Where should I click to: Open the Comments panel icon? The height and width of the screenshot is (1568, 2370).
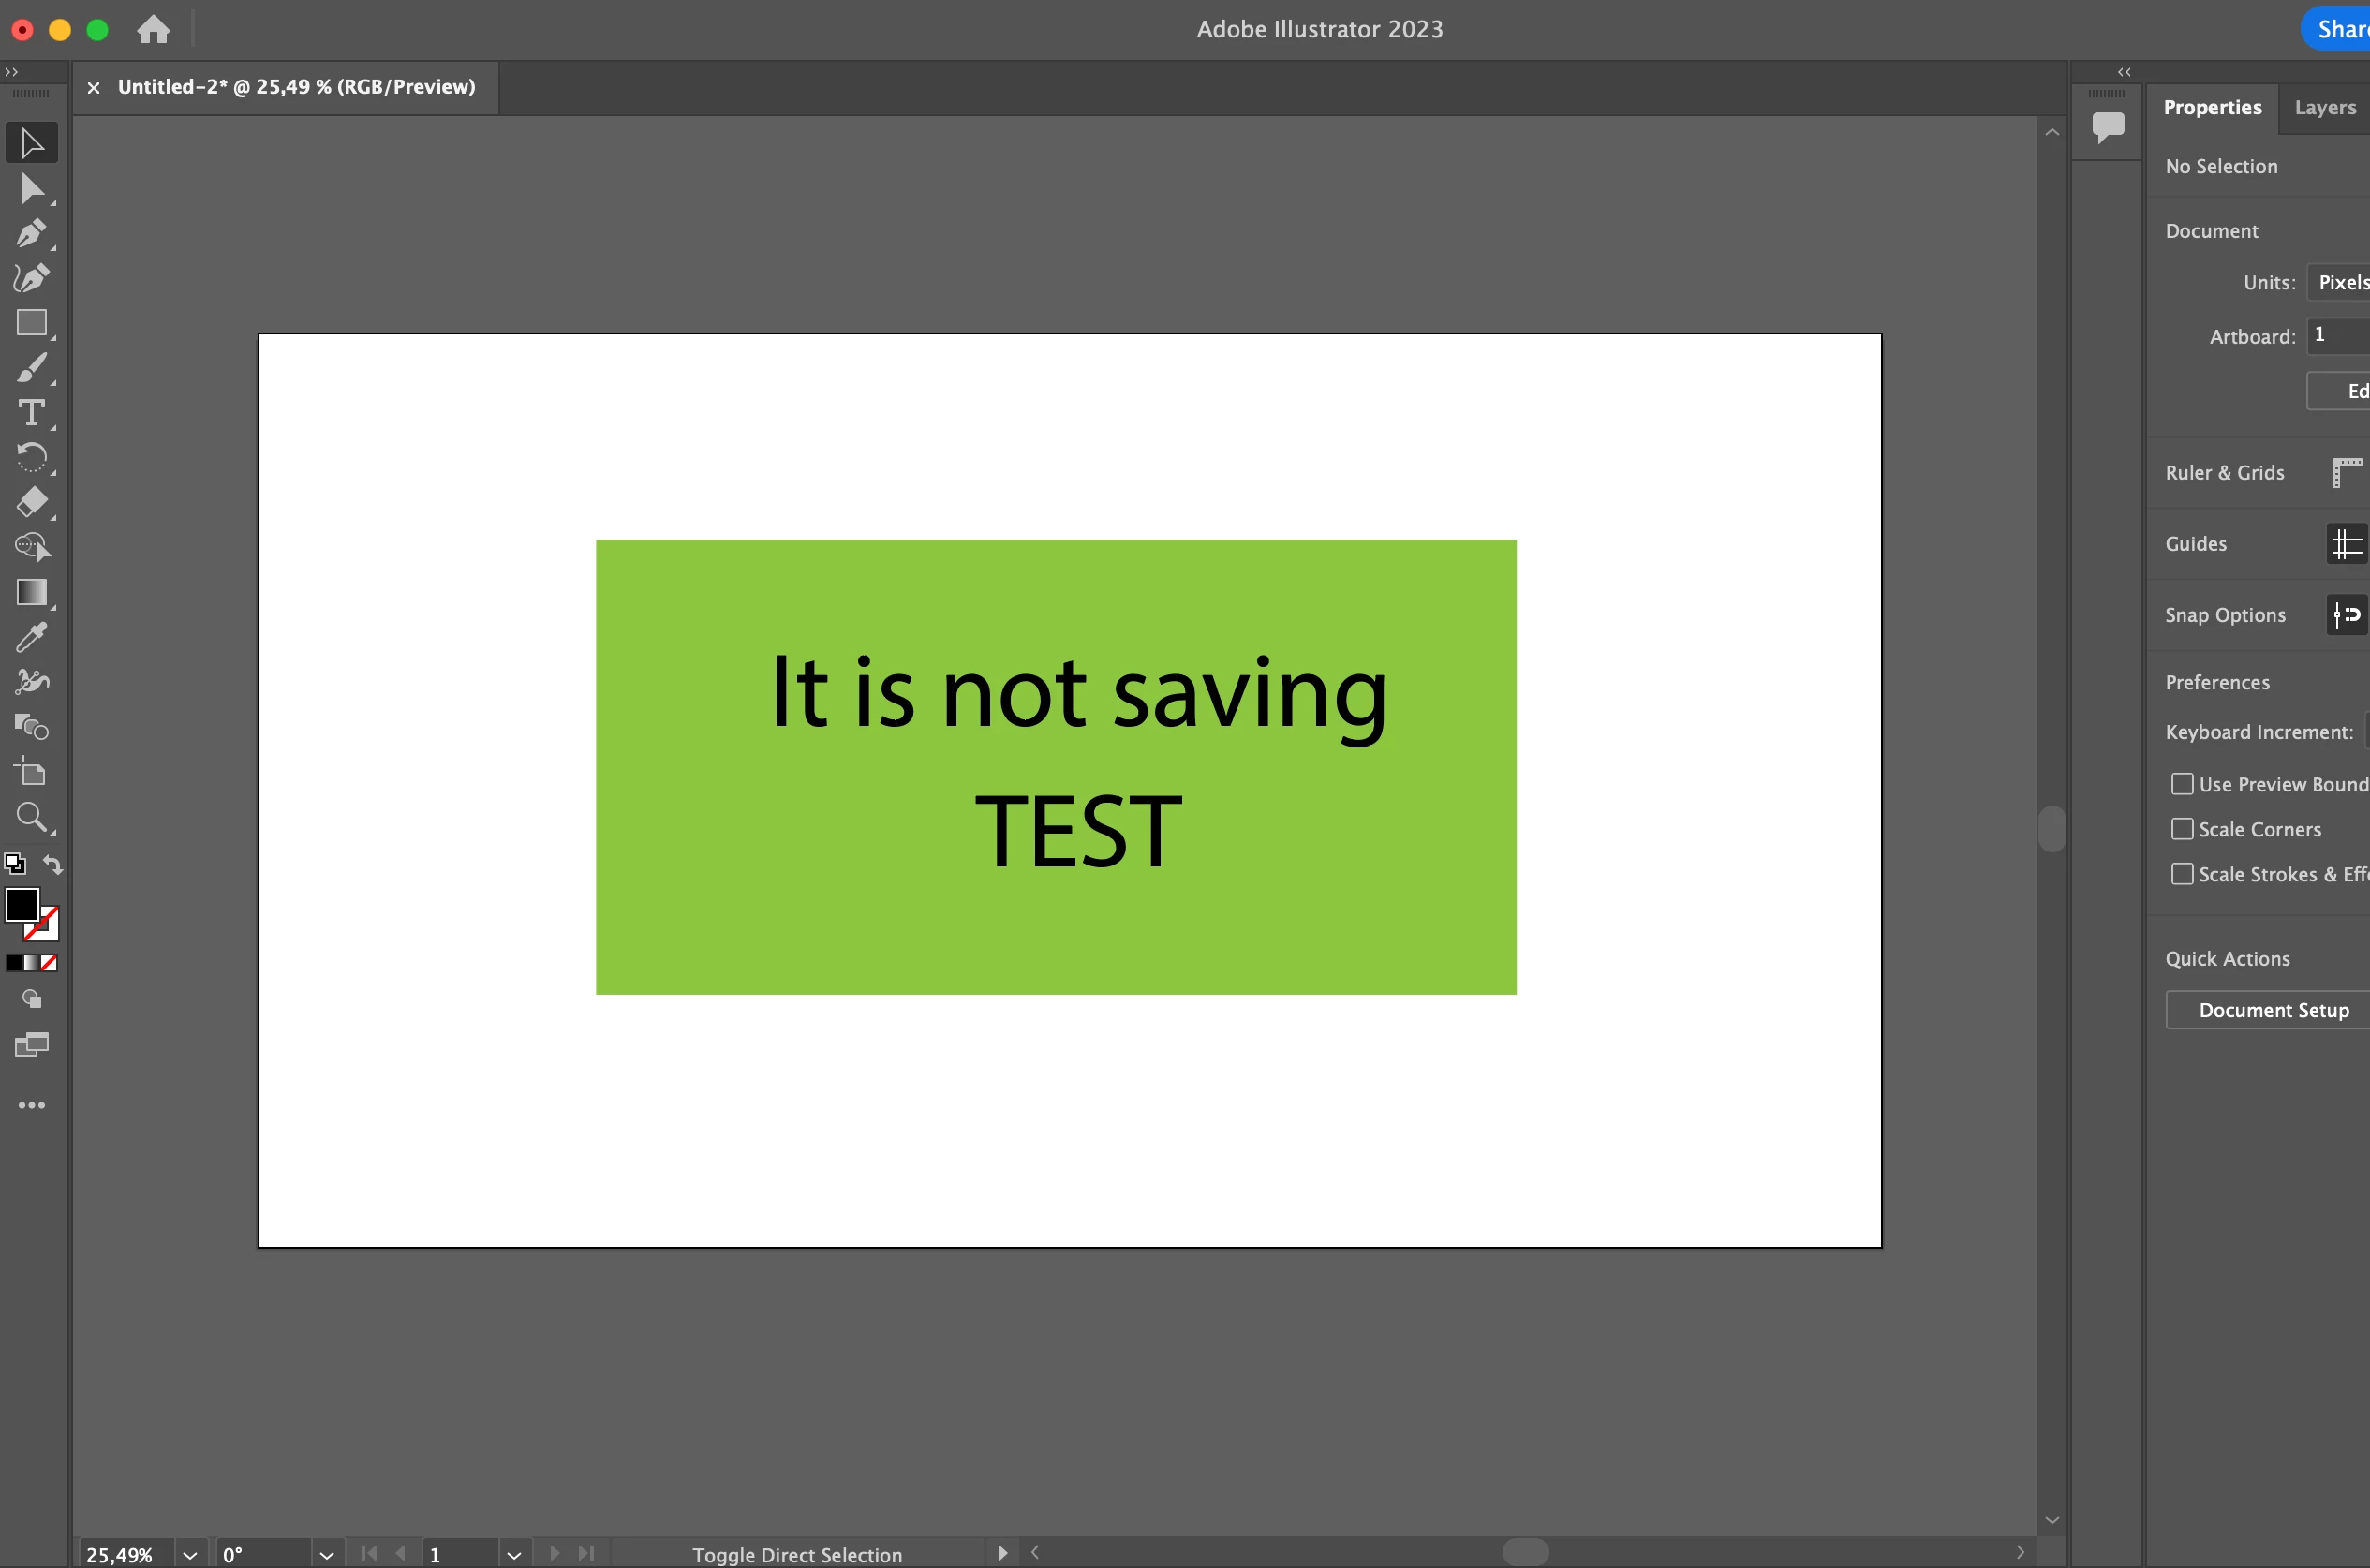(x=2107, y=126)
